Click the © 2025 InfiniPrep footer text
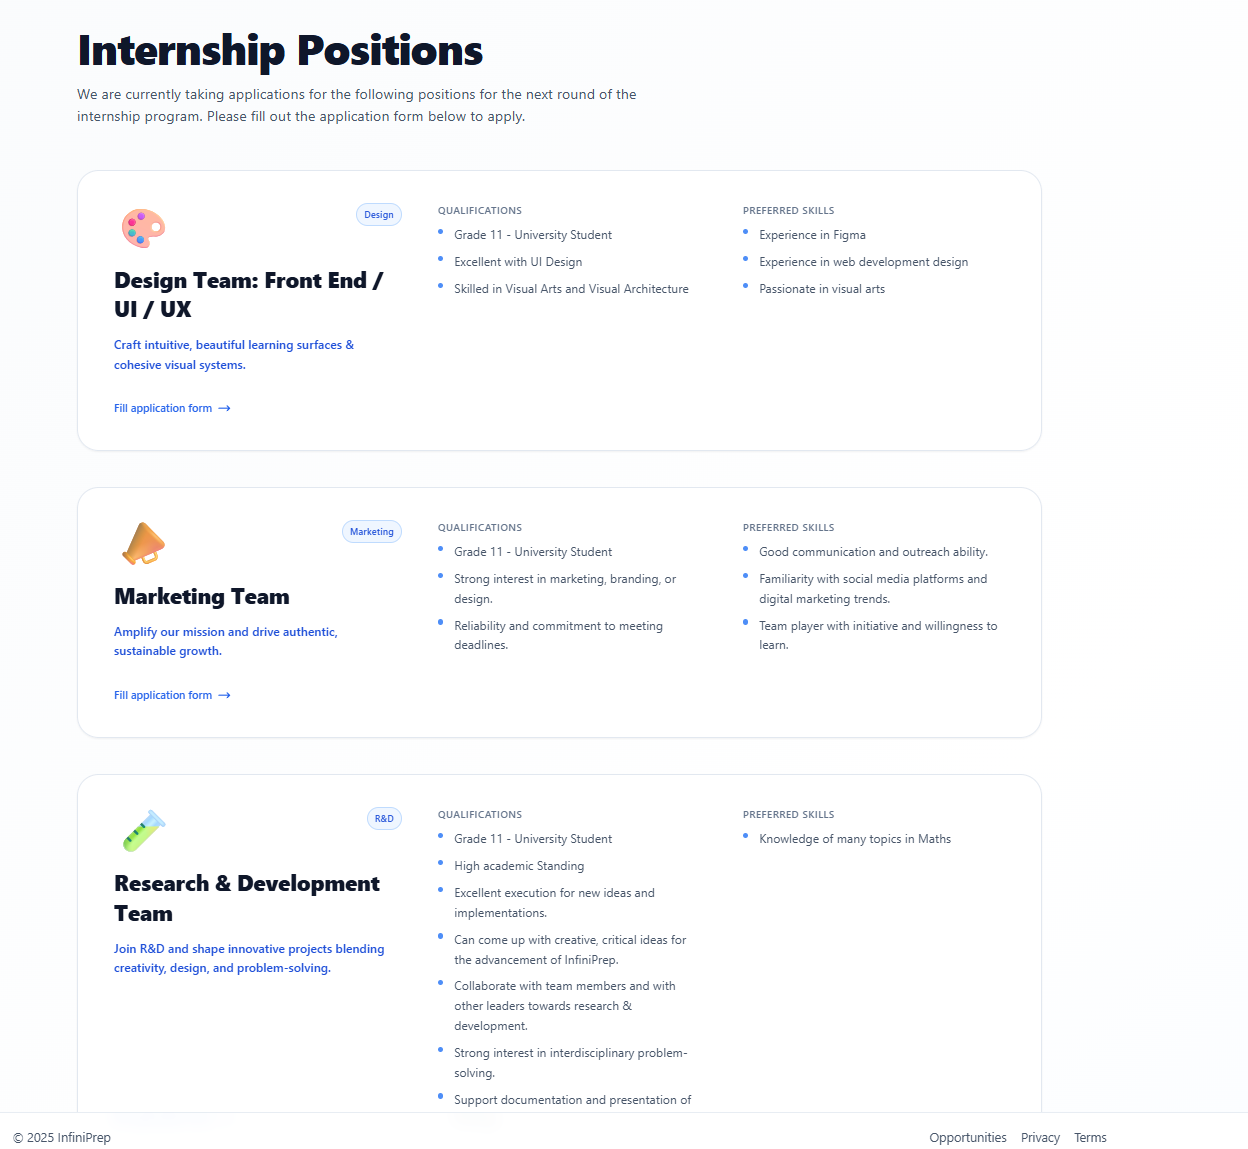 coord(62,1138)
